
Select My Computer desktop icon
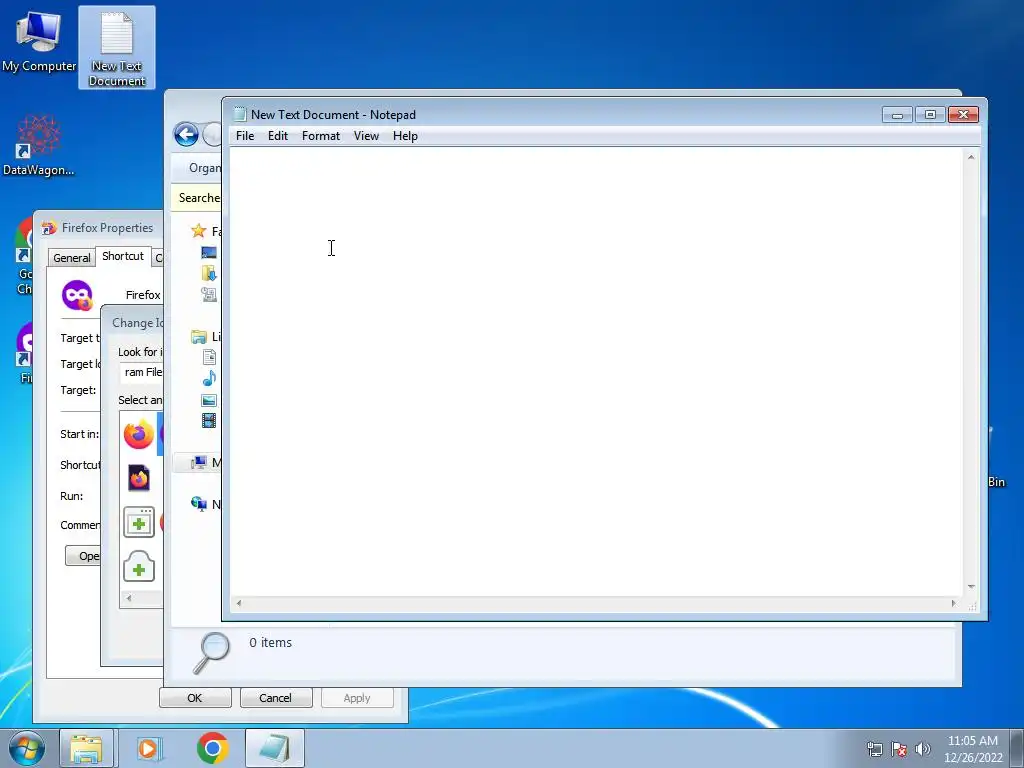pyautogui.click(x=39, y=41)
